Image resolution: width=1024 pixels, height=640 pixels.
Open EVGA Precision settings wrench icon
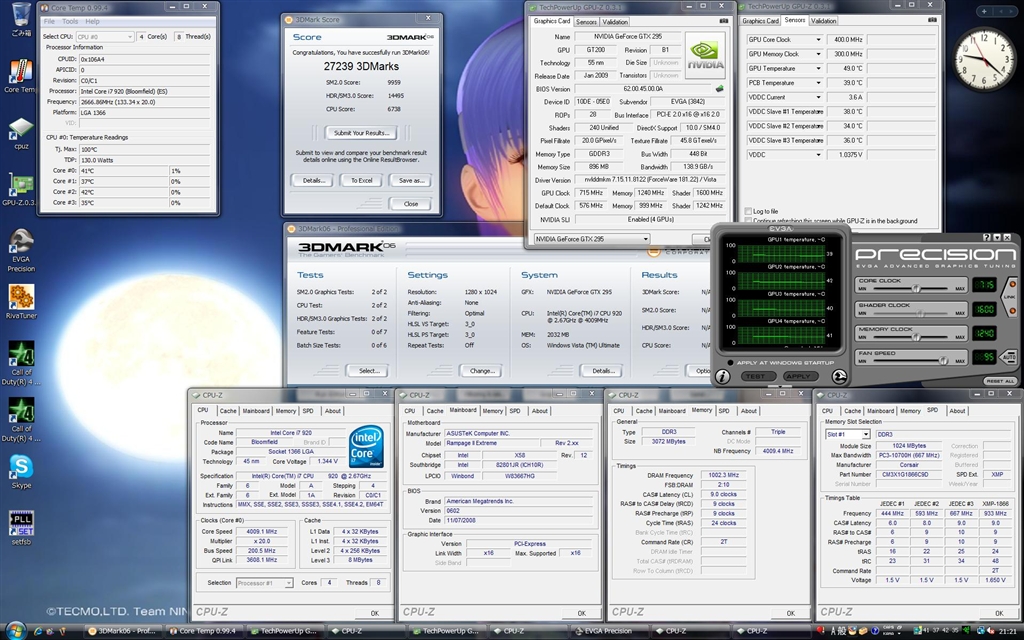point(840,376)
